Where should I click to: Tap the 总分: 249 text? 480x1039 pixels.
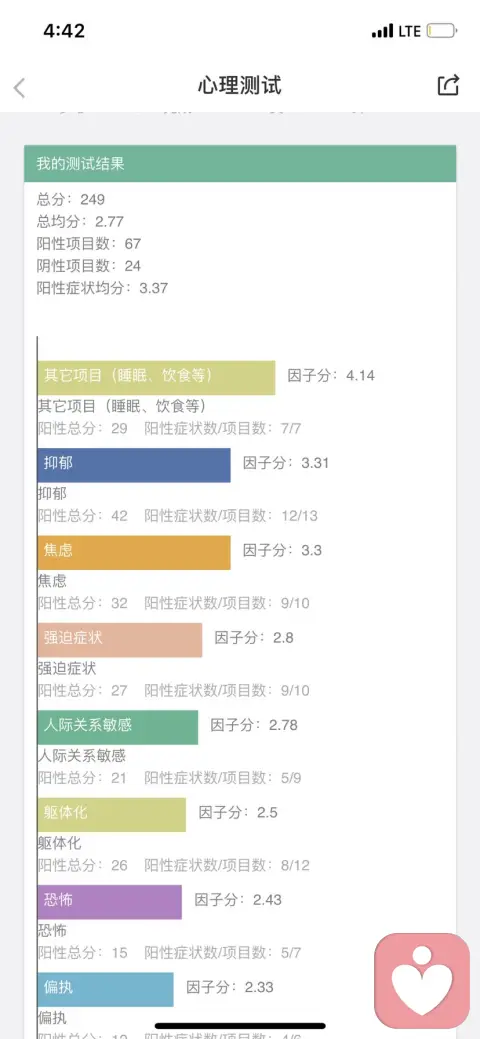click(71, 199)
